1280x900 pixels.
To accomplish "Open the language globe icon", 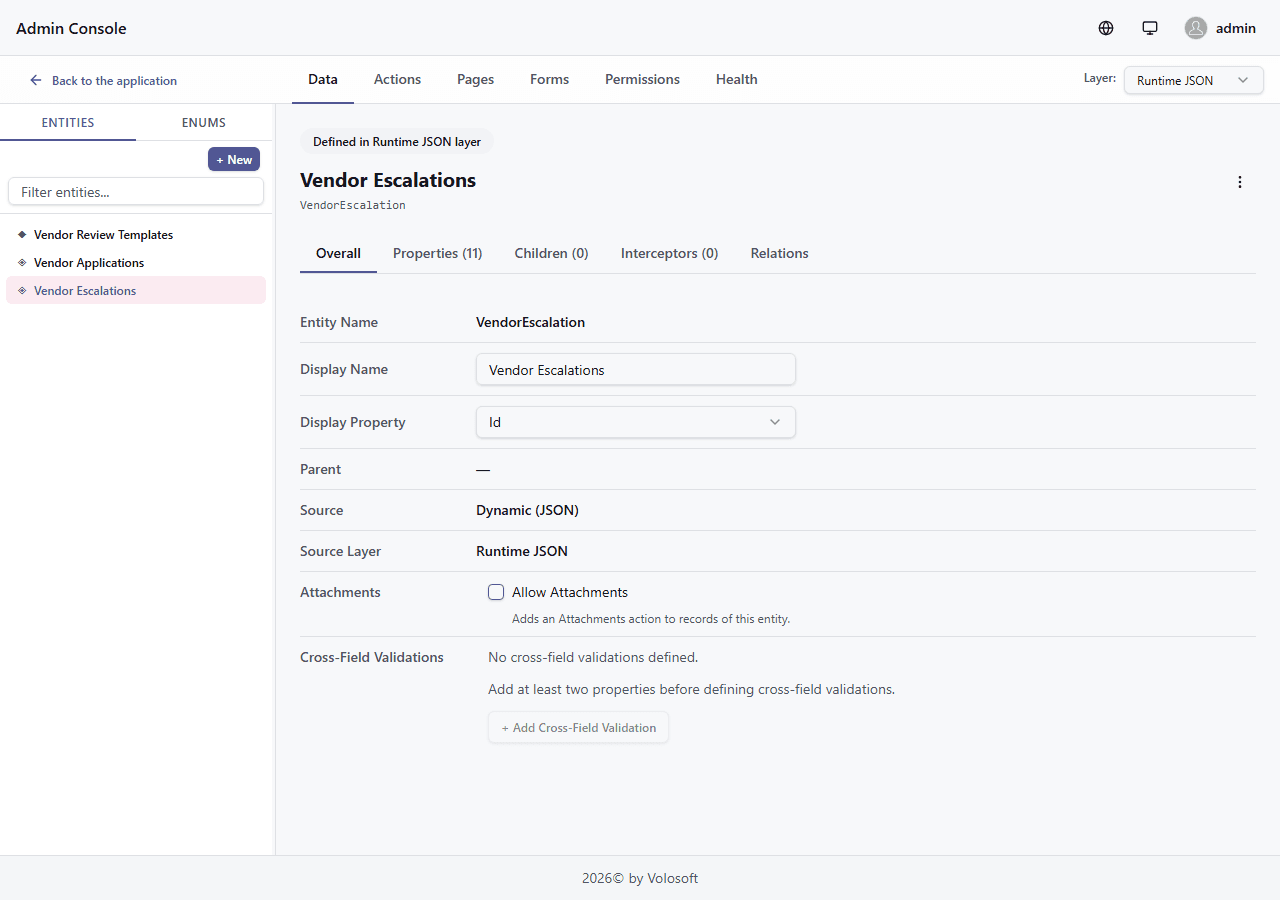I will [1106, 28].
